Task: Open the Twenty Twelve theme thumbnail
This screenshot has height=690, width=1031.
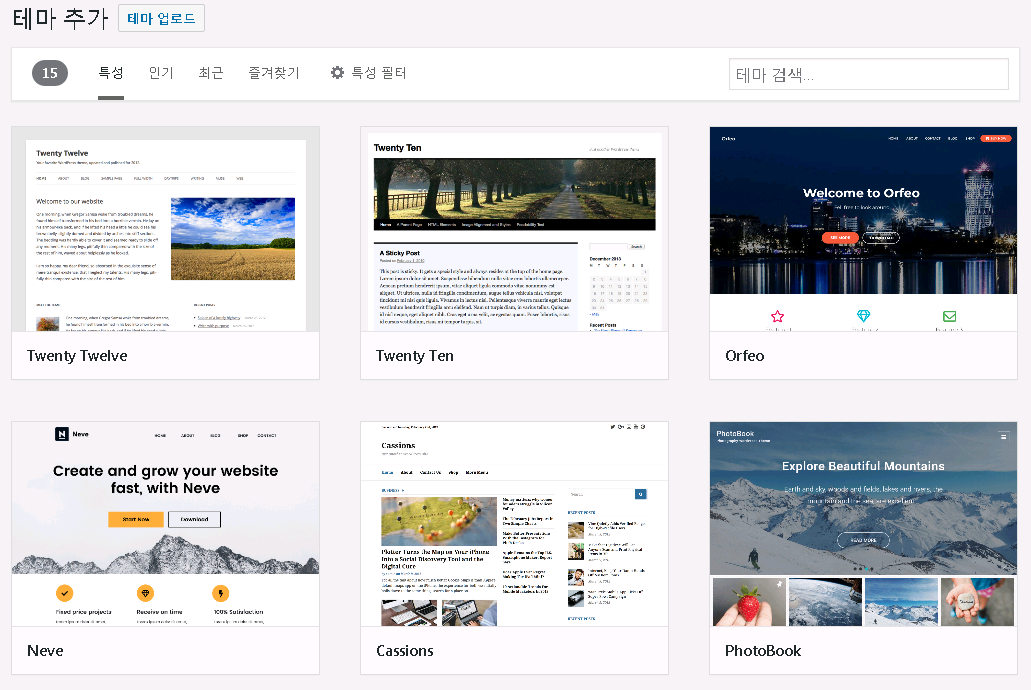Action: (x=166, y=229)
